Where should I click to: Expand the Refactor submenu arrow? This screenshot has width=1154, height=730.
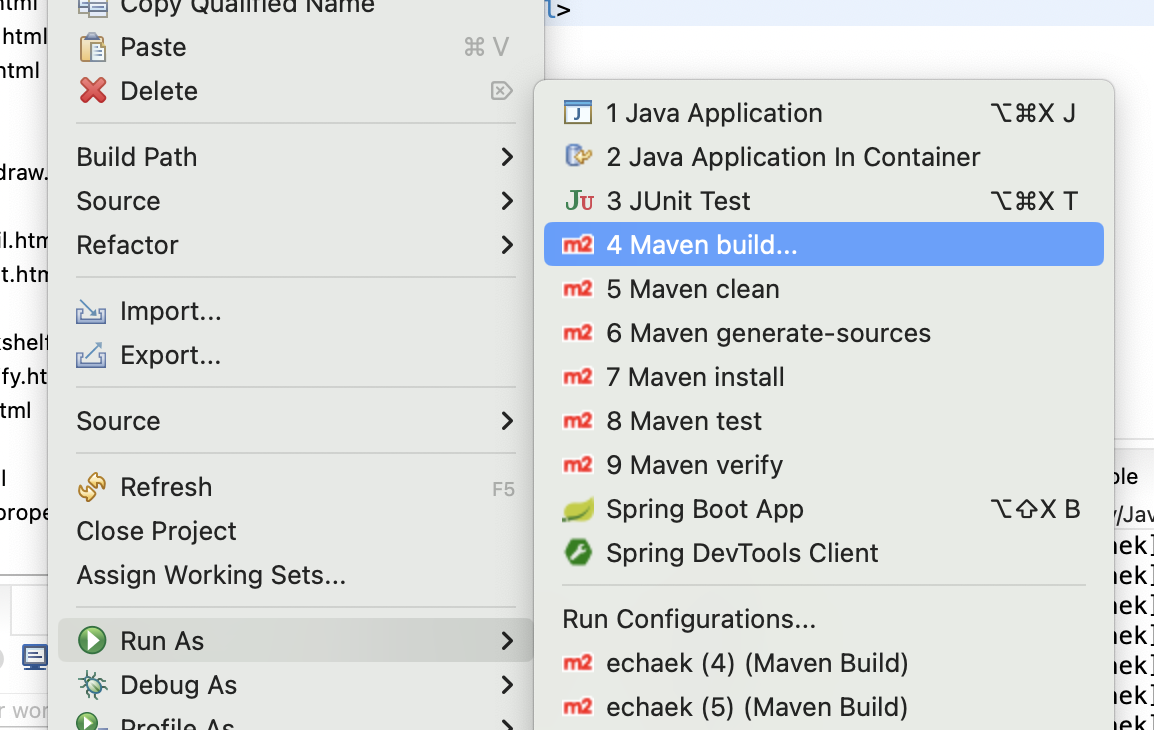tap(506, 245)
